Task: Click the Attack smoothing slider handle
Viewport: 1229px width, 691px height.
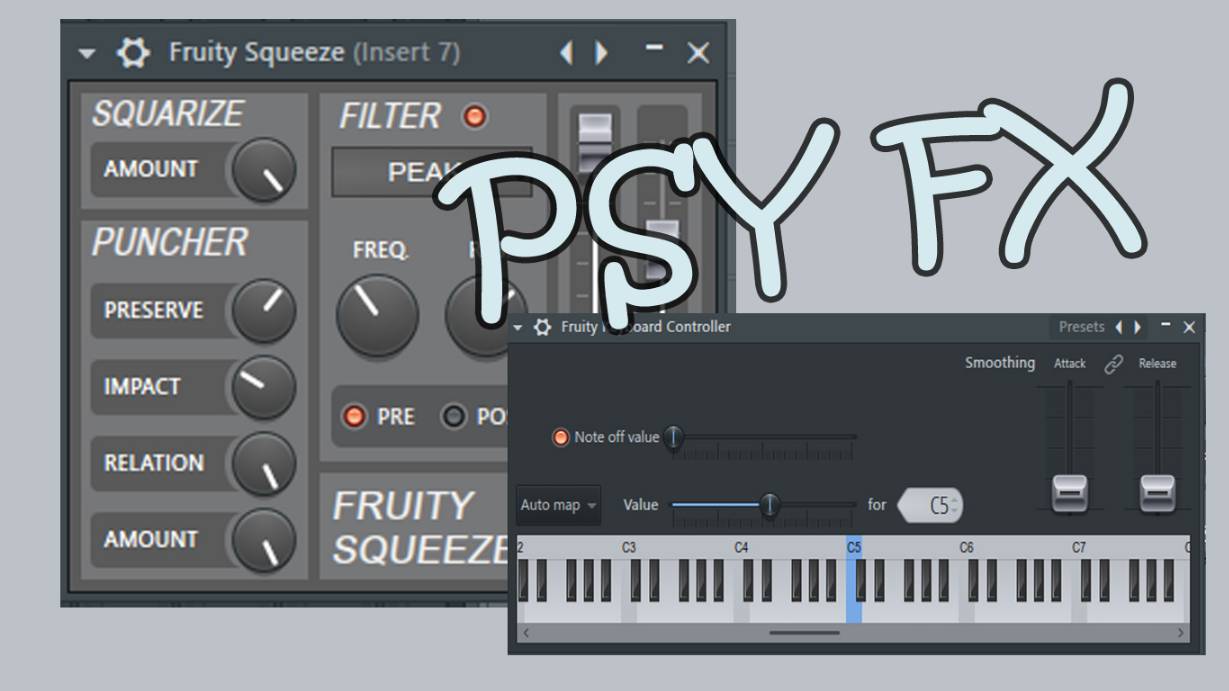Action: tap(1069, 493)
